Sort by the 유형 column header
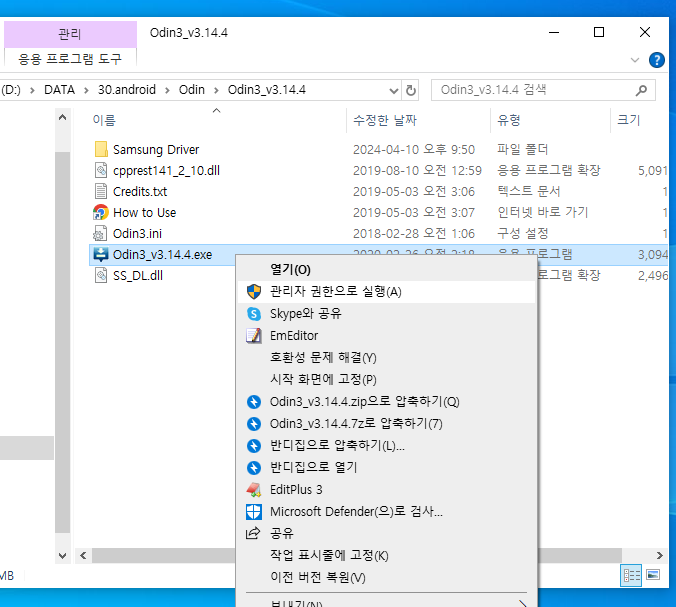This screenshot has height=607, width=676. point(509,120)
